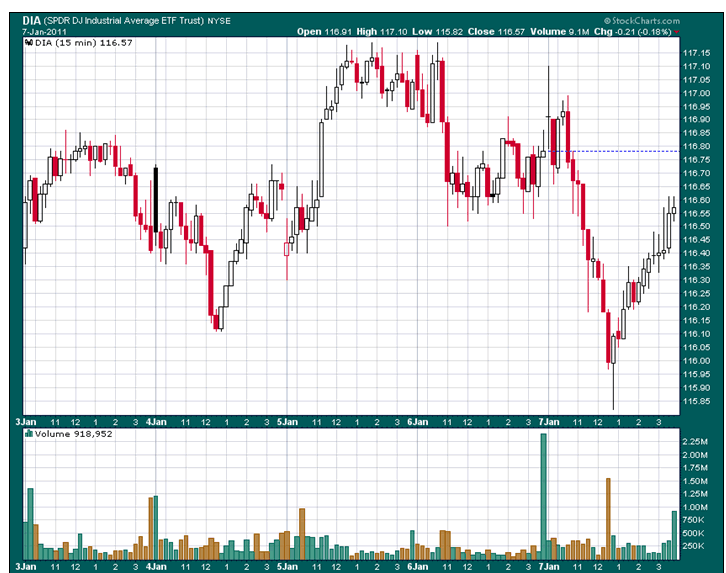
Task: Click the 116.50 price axis label
Action: (x=696, y=226)
